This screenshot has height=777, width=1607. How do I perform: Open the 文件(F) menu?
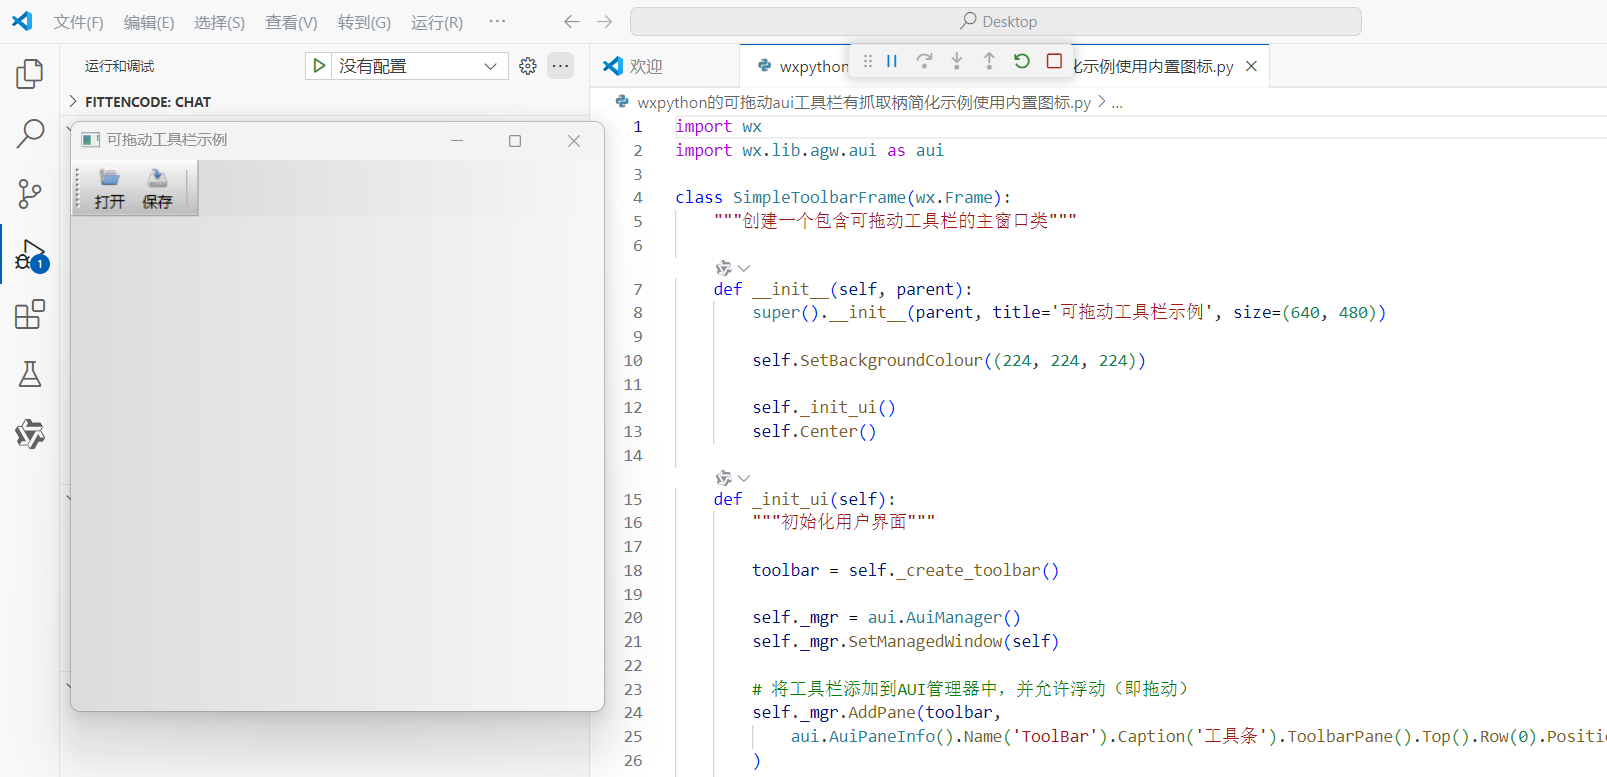[78, 22]
